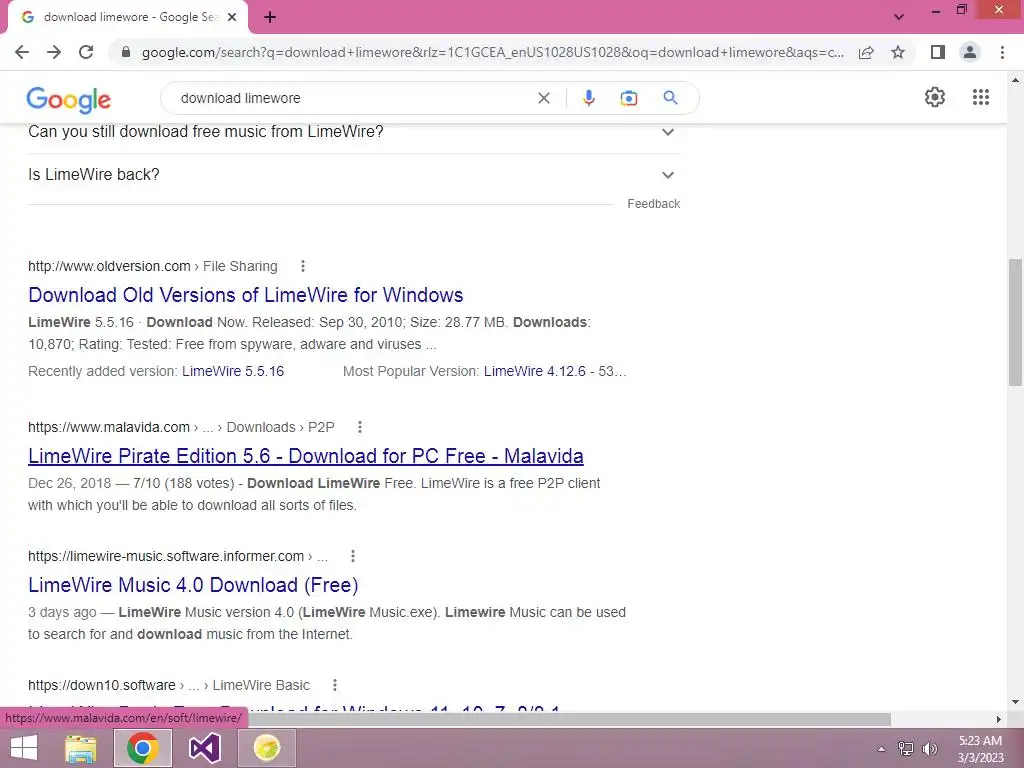1024x768 pixels.
Task: Open the network tray icon
Action: (x=905, y=748)
